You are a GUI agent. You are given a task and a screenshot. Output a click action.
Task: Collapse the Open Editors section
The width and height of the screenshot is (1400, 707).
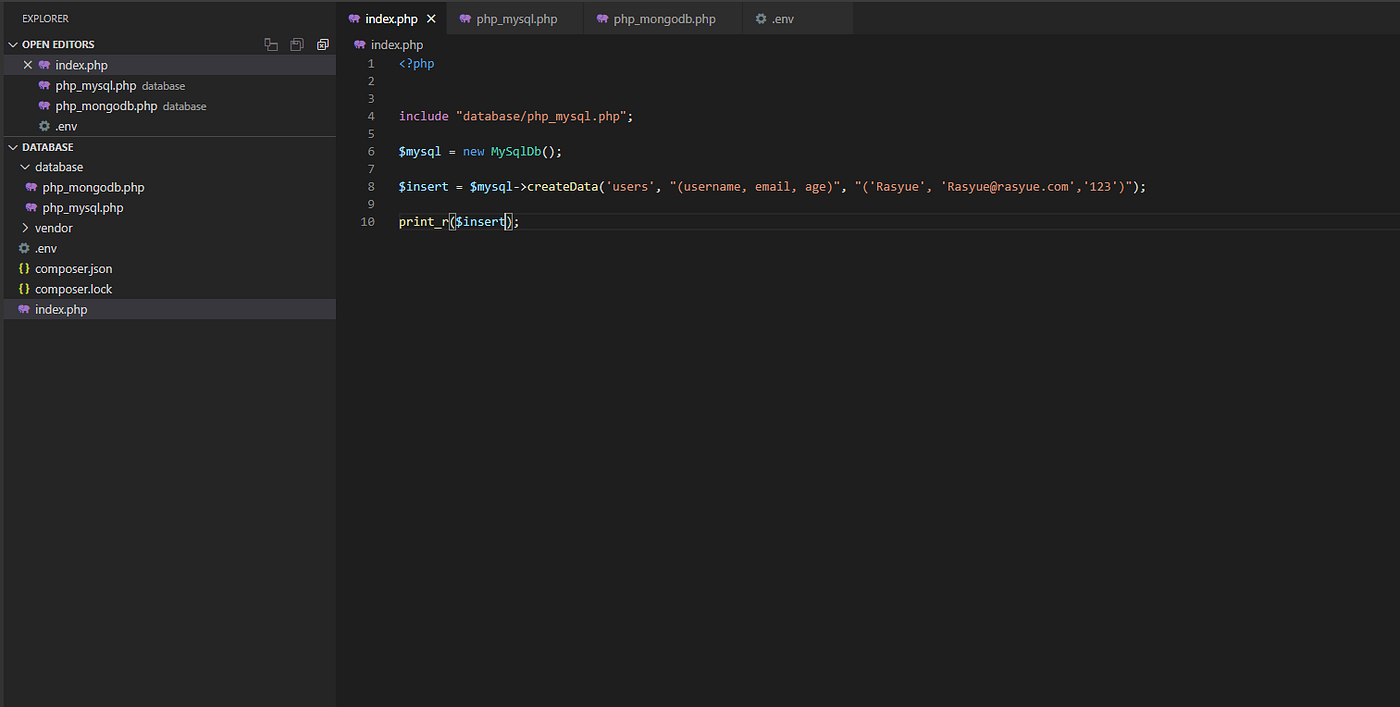tap(13, 45)
